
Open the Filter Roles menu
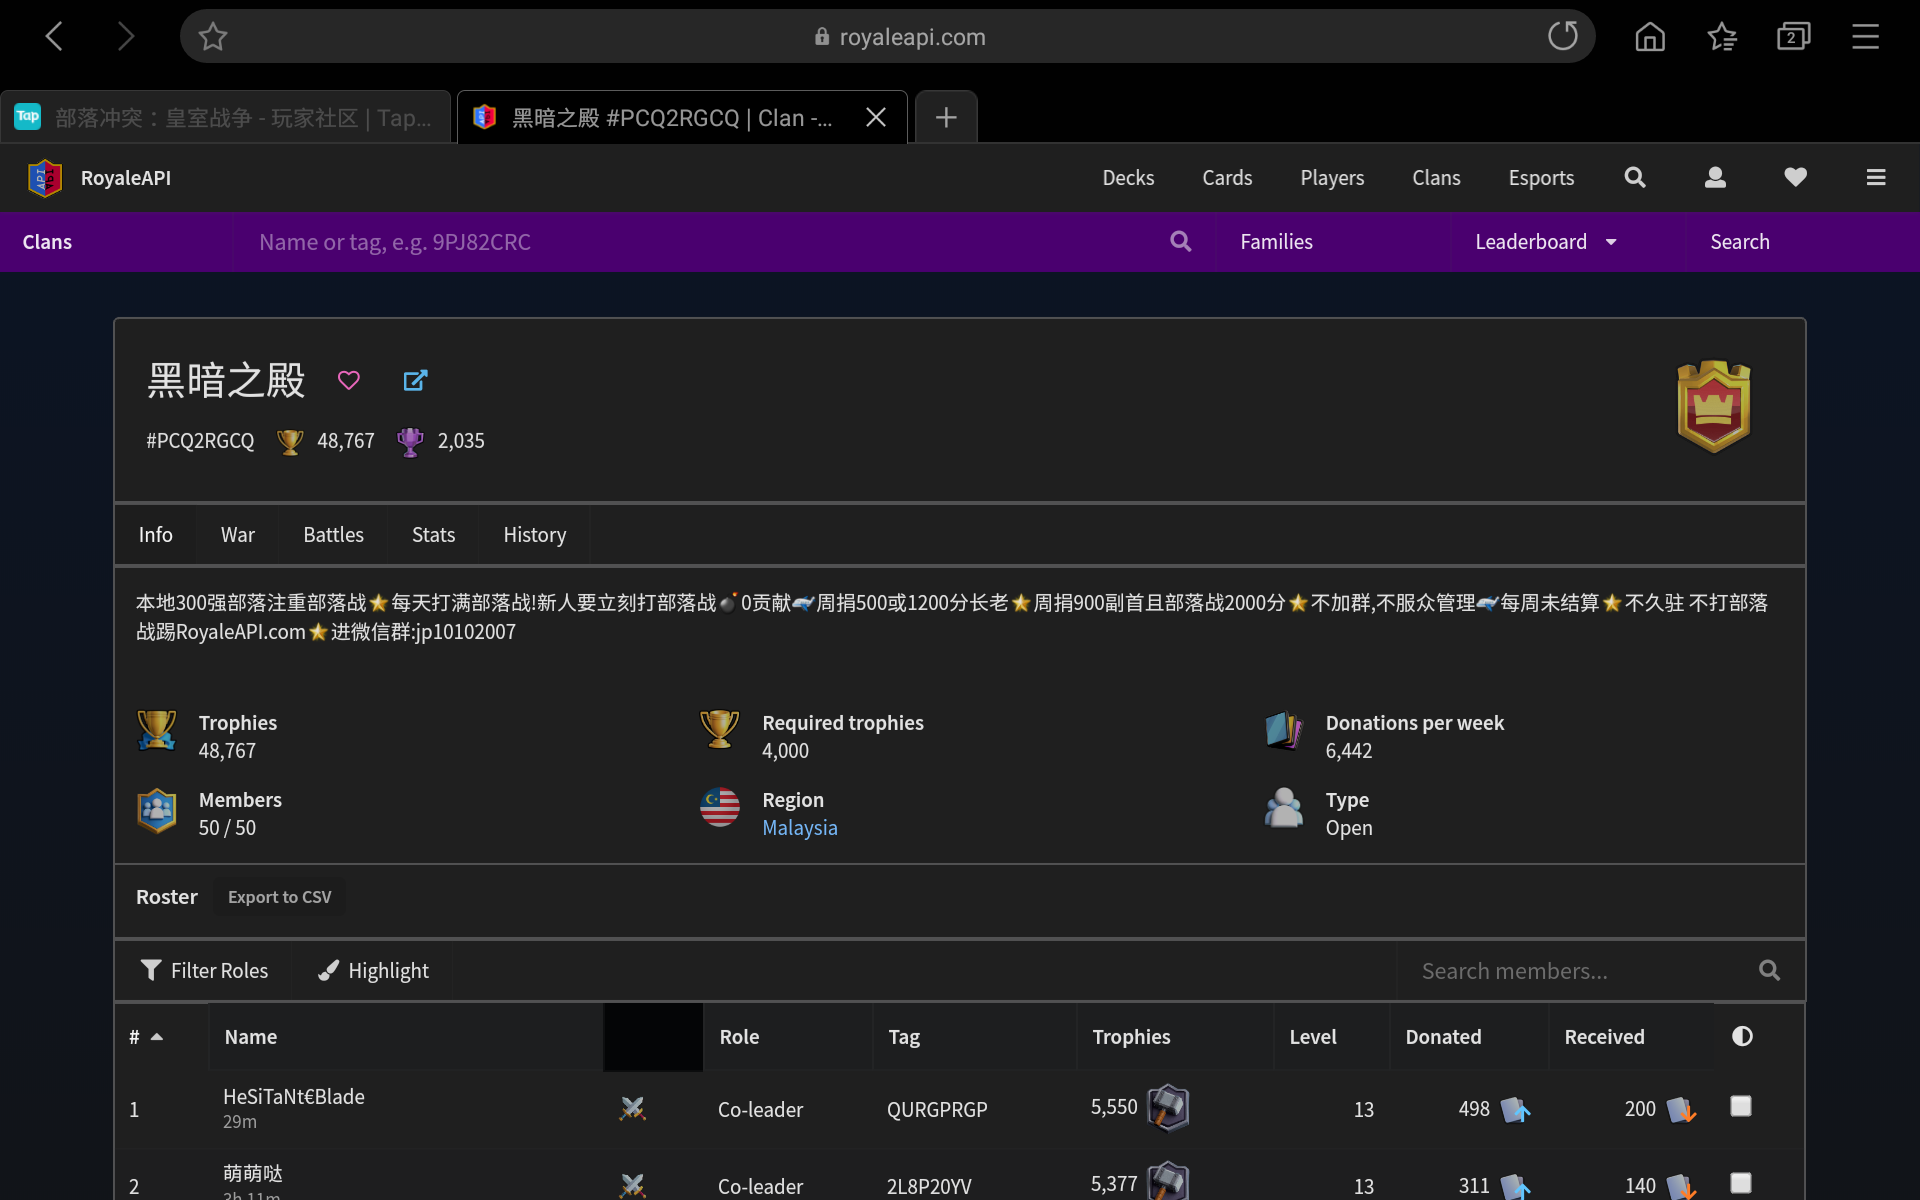[205, 970]
